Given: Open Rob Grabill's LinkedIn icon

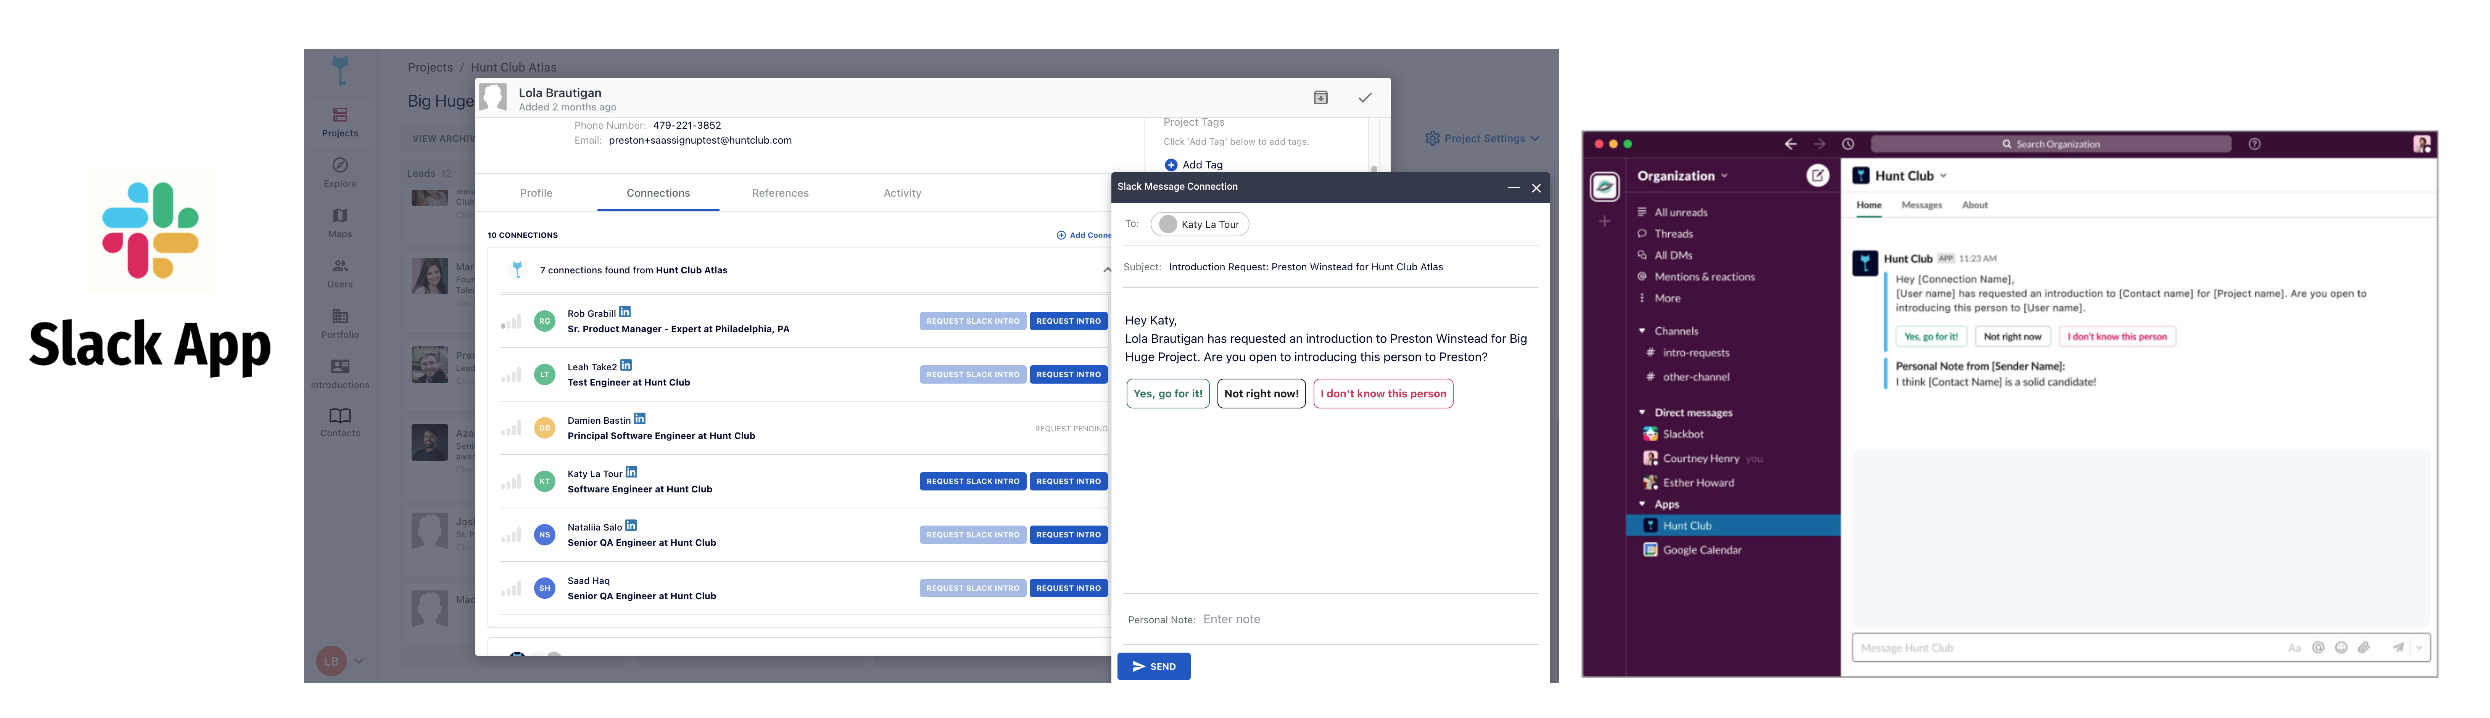Looking at the screenshot, I should 625,312.
